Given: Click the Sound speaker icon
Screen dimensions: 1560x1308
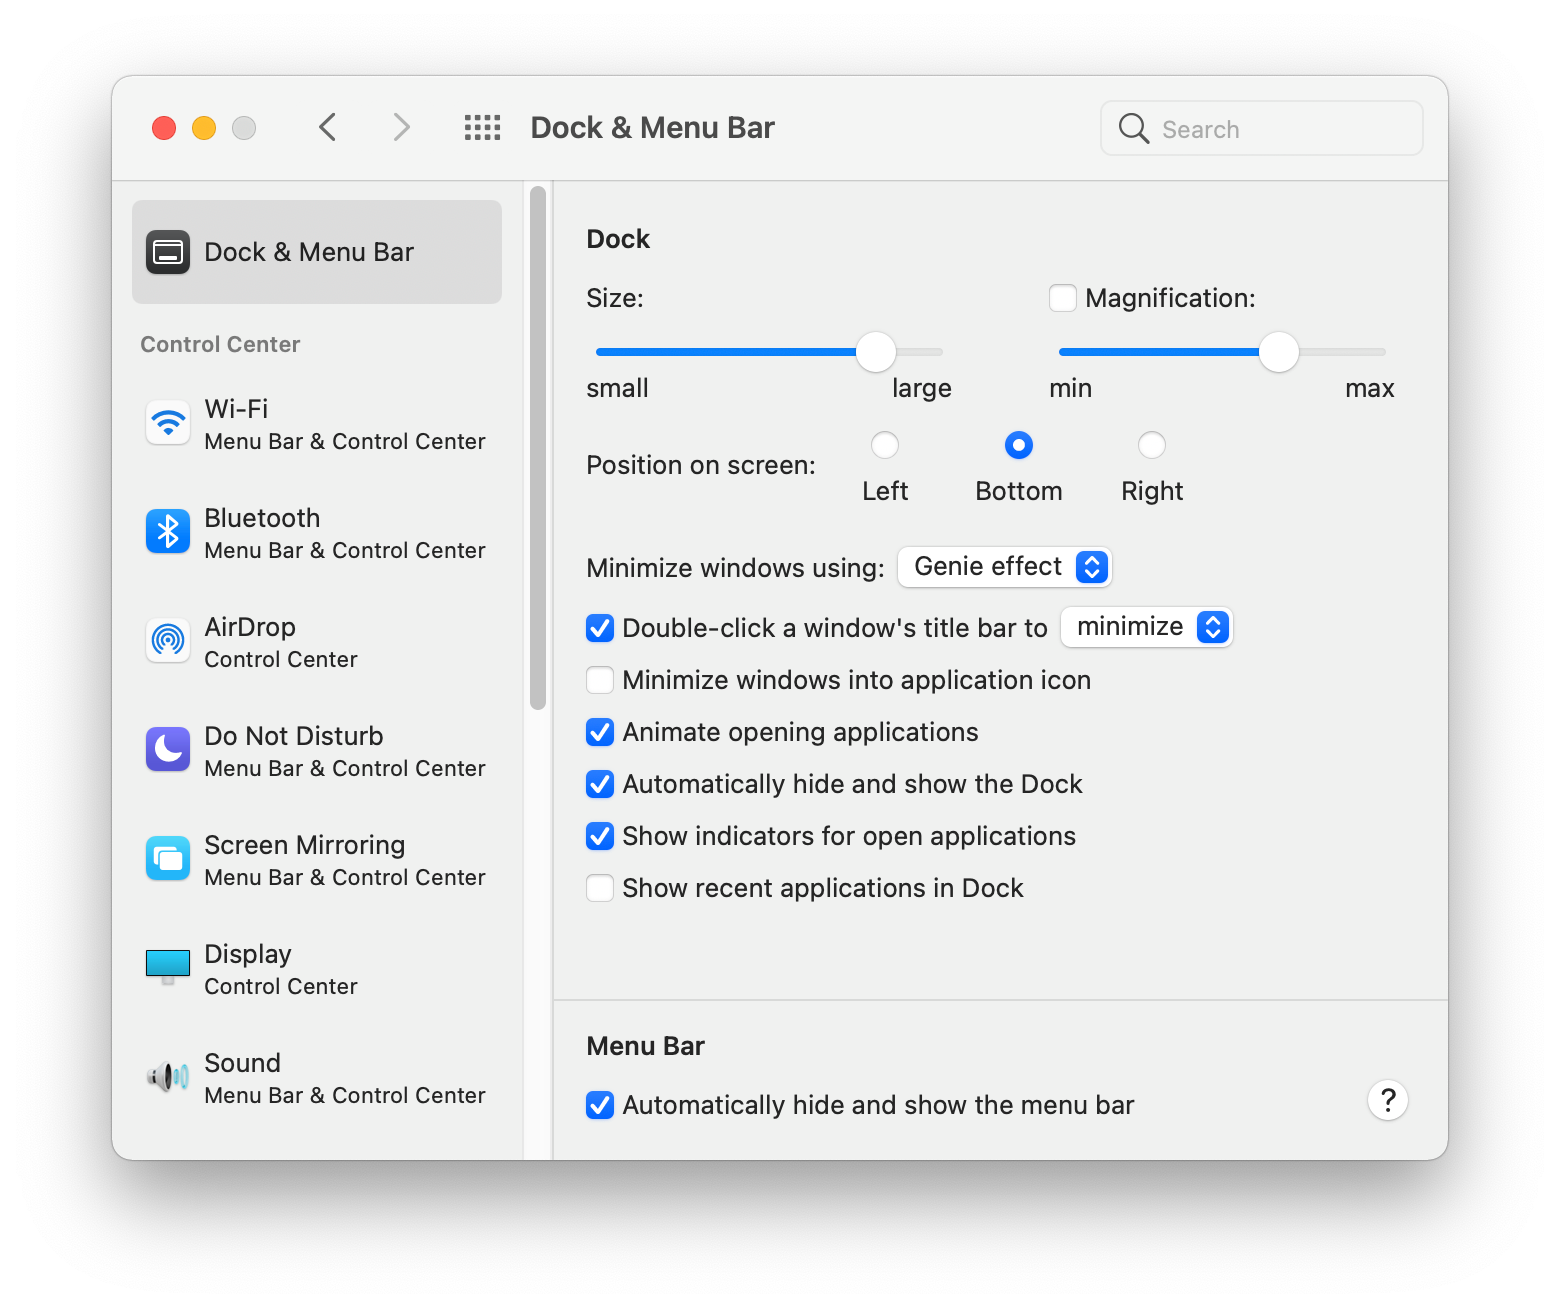Looking at the screenshot, I should (168, 1077).
